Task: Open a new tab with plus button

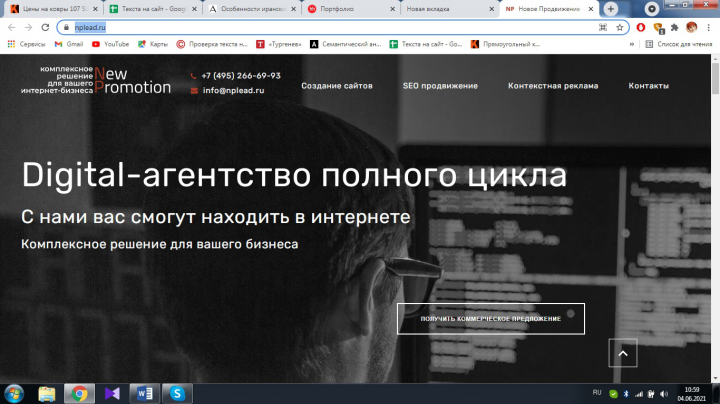Action: (611, 9)
